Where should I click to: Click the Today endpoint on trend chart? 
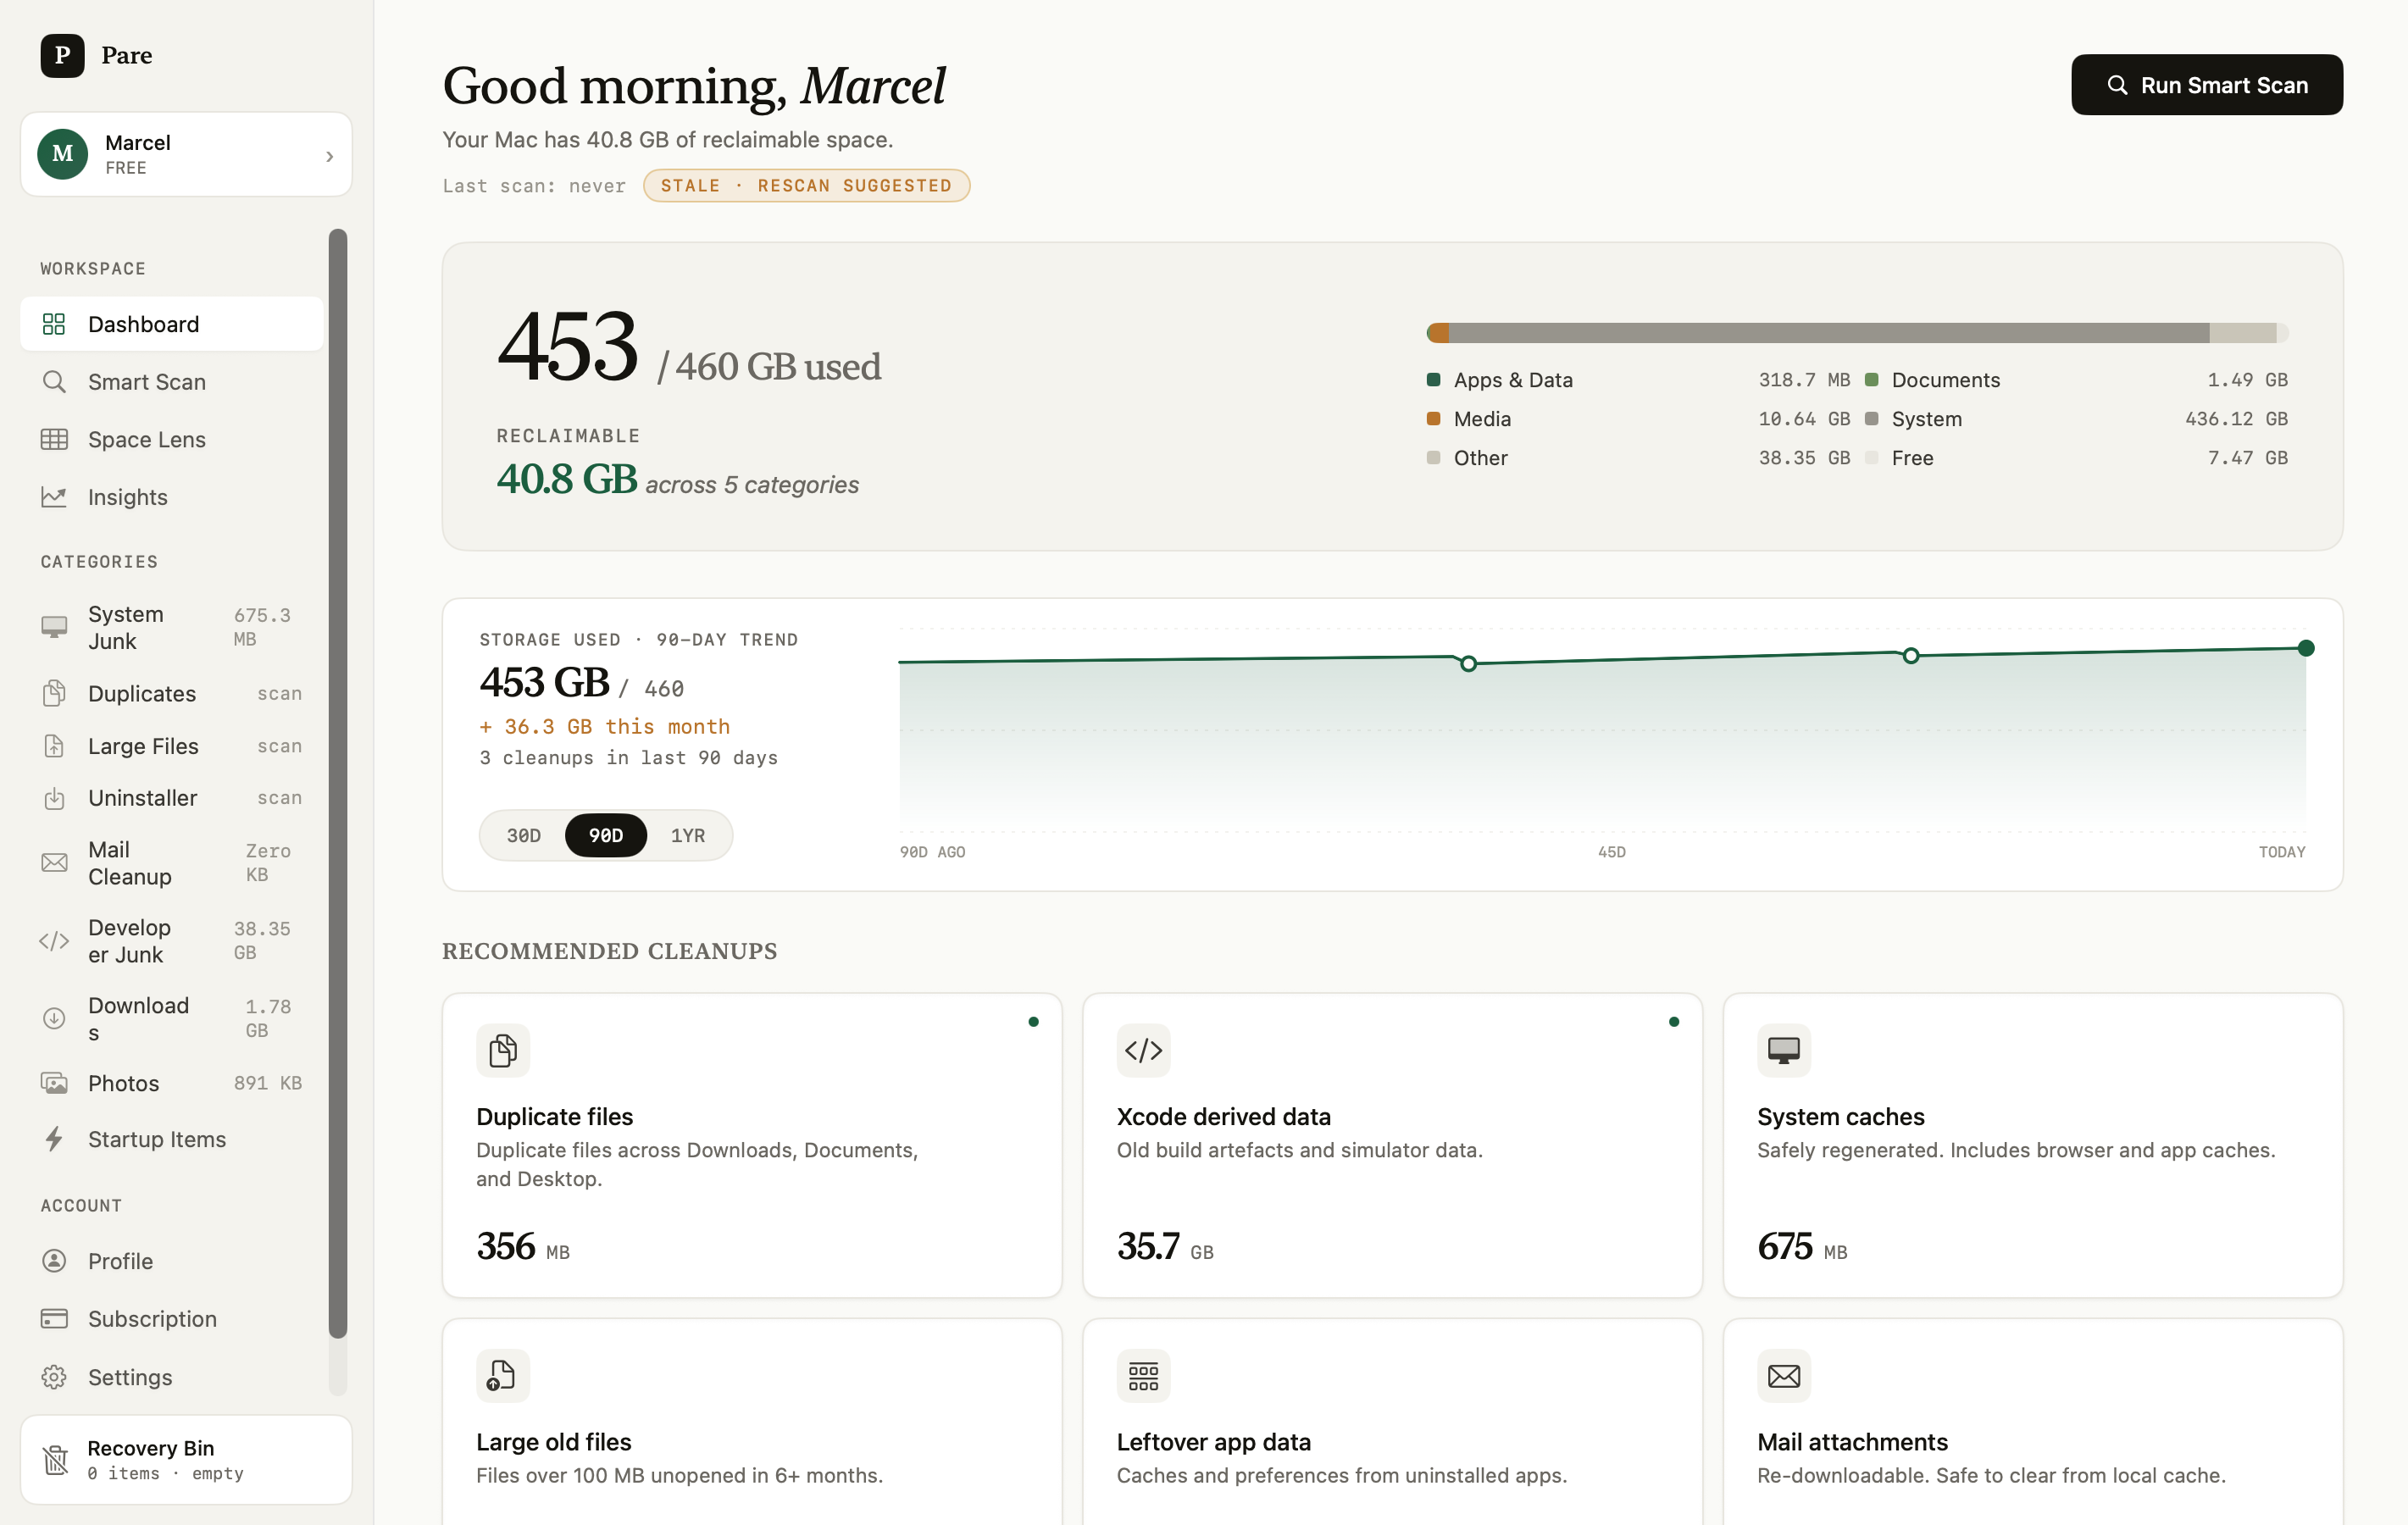click(2306, 648)
